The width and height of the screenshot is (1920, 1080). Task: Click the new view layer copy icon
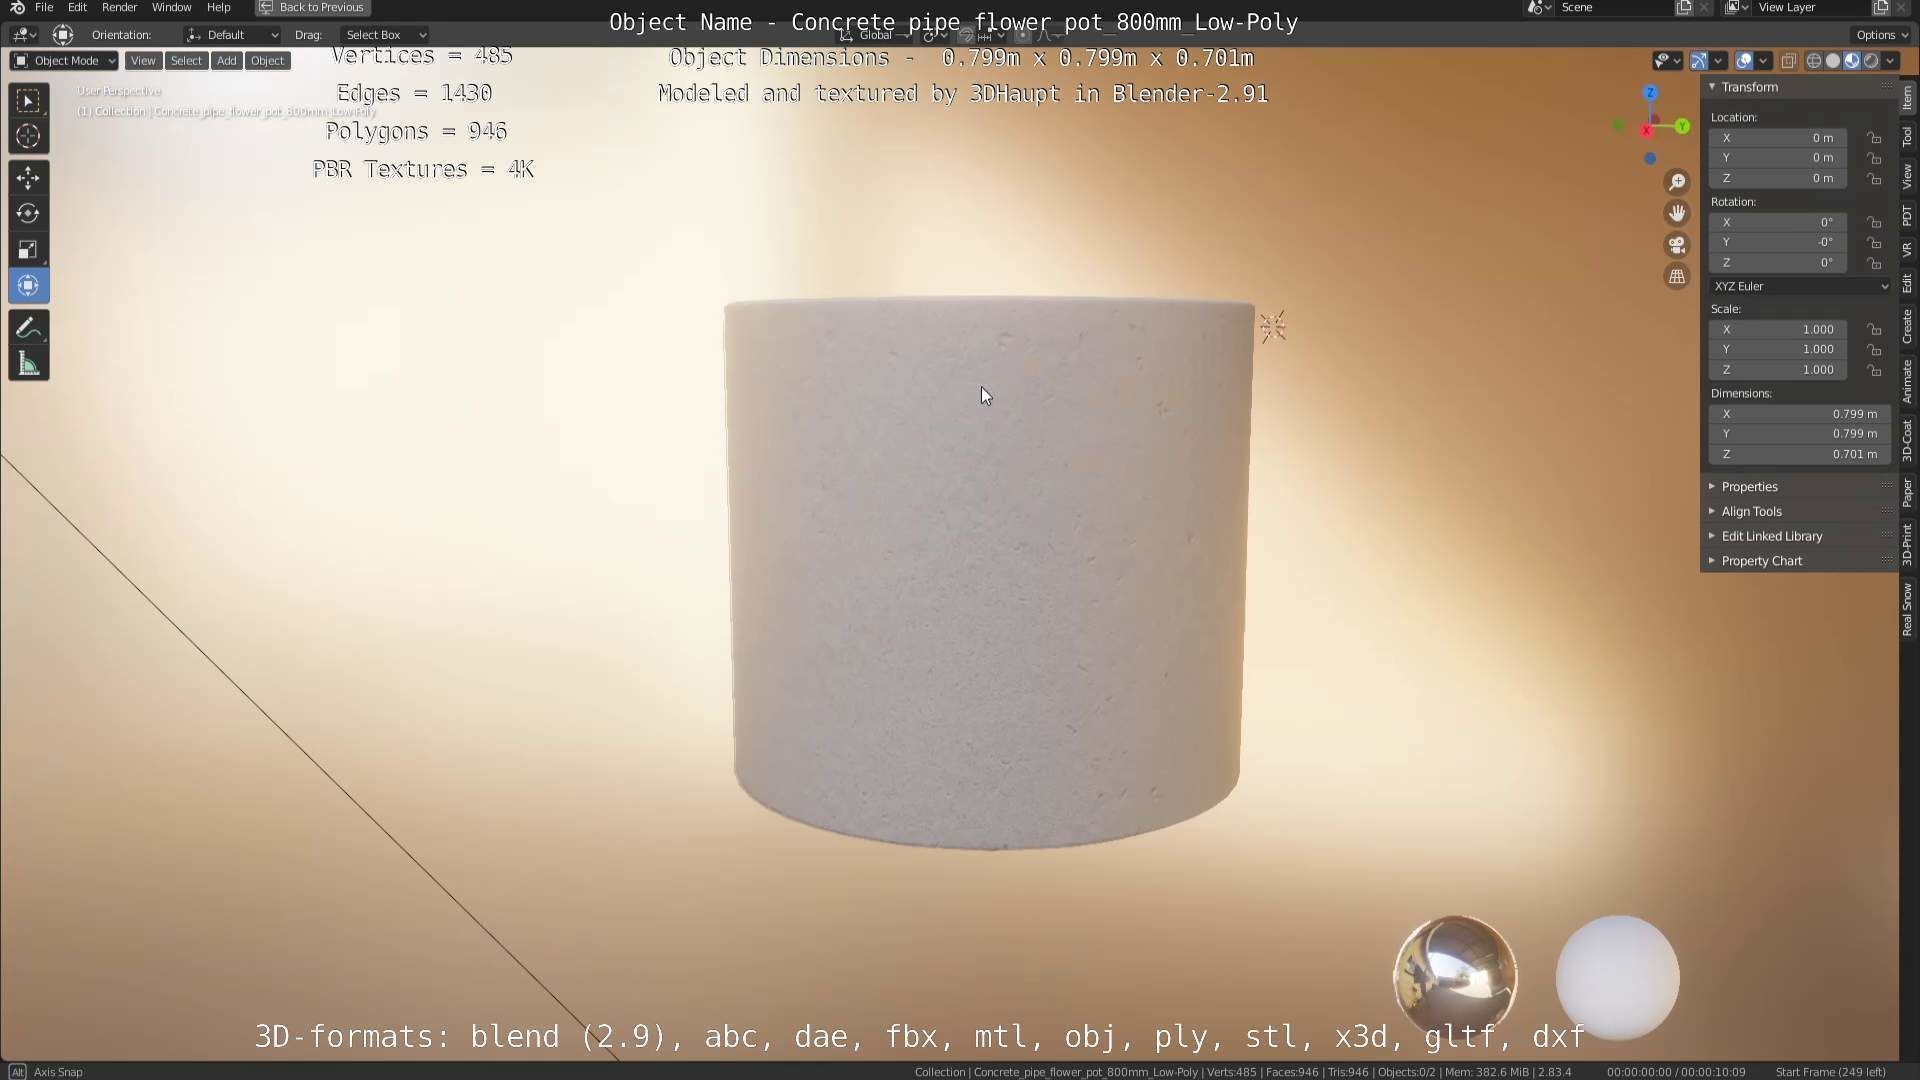(x=1880, y=7)
